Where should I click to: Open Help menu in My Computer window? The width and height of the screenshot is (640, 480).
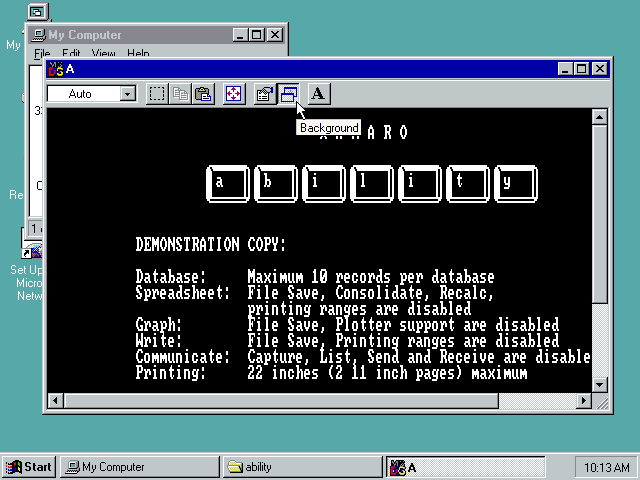pos(138,53)
